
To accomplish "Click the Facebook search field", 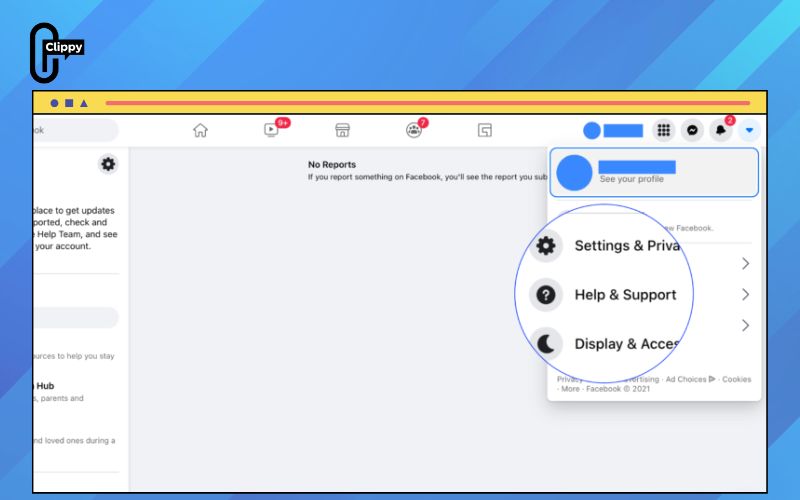I will (x=76, y=130).
